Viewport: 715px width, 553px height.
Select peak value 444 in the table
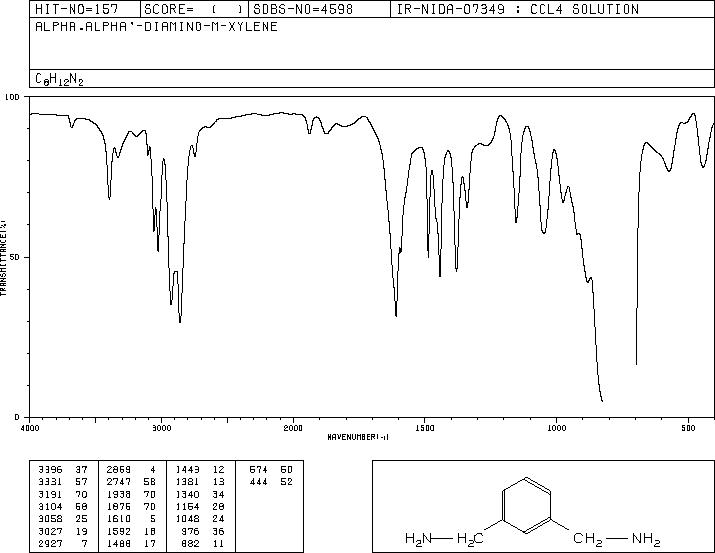259,482
